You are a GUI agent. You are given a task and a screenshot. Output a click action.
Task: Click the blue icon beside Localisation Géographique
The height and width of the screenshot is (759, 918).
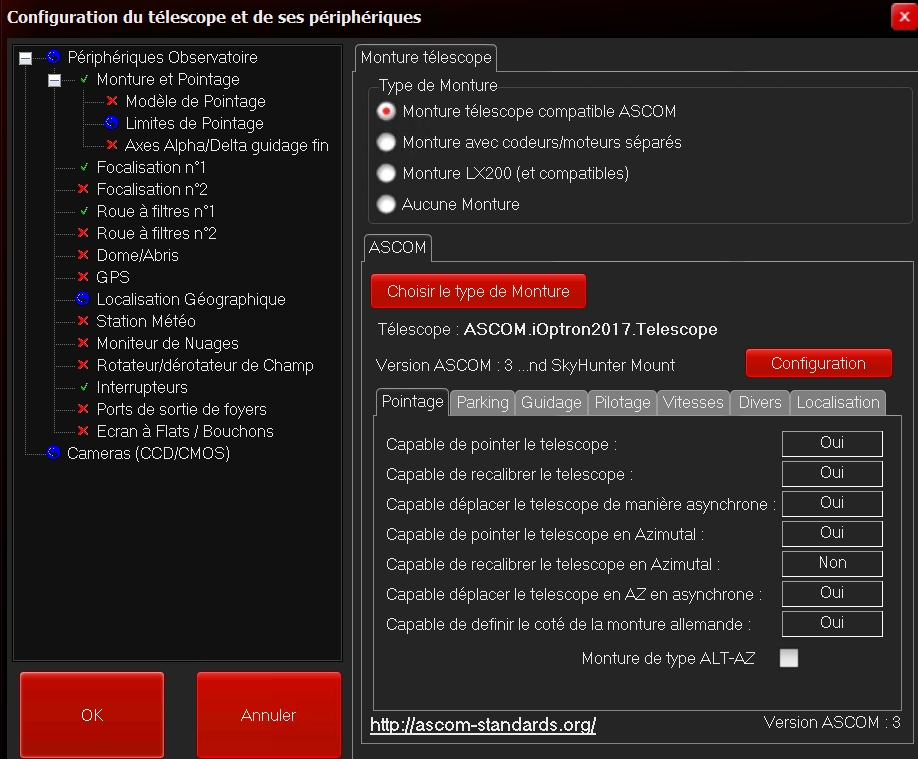coord(83,299)
